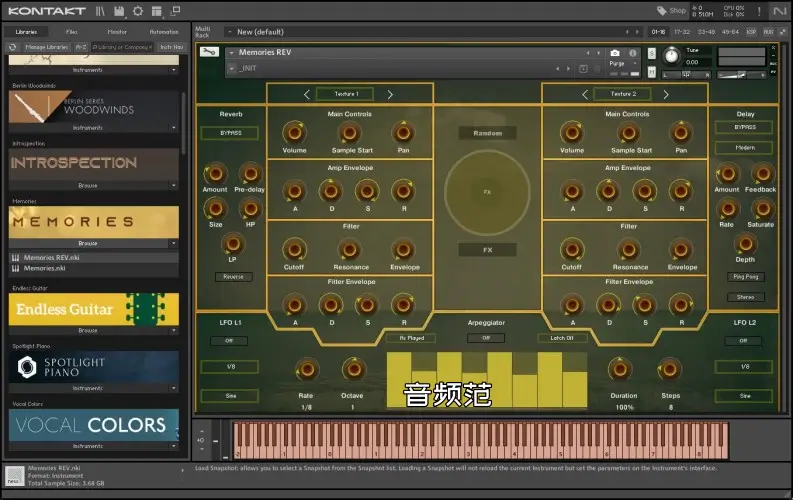Screen dimensions: 793x500
Task: Toggle the Reverse button under Reverb
Action: [233, 277]
